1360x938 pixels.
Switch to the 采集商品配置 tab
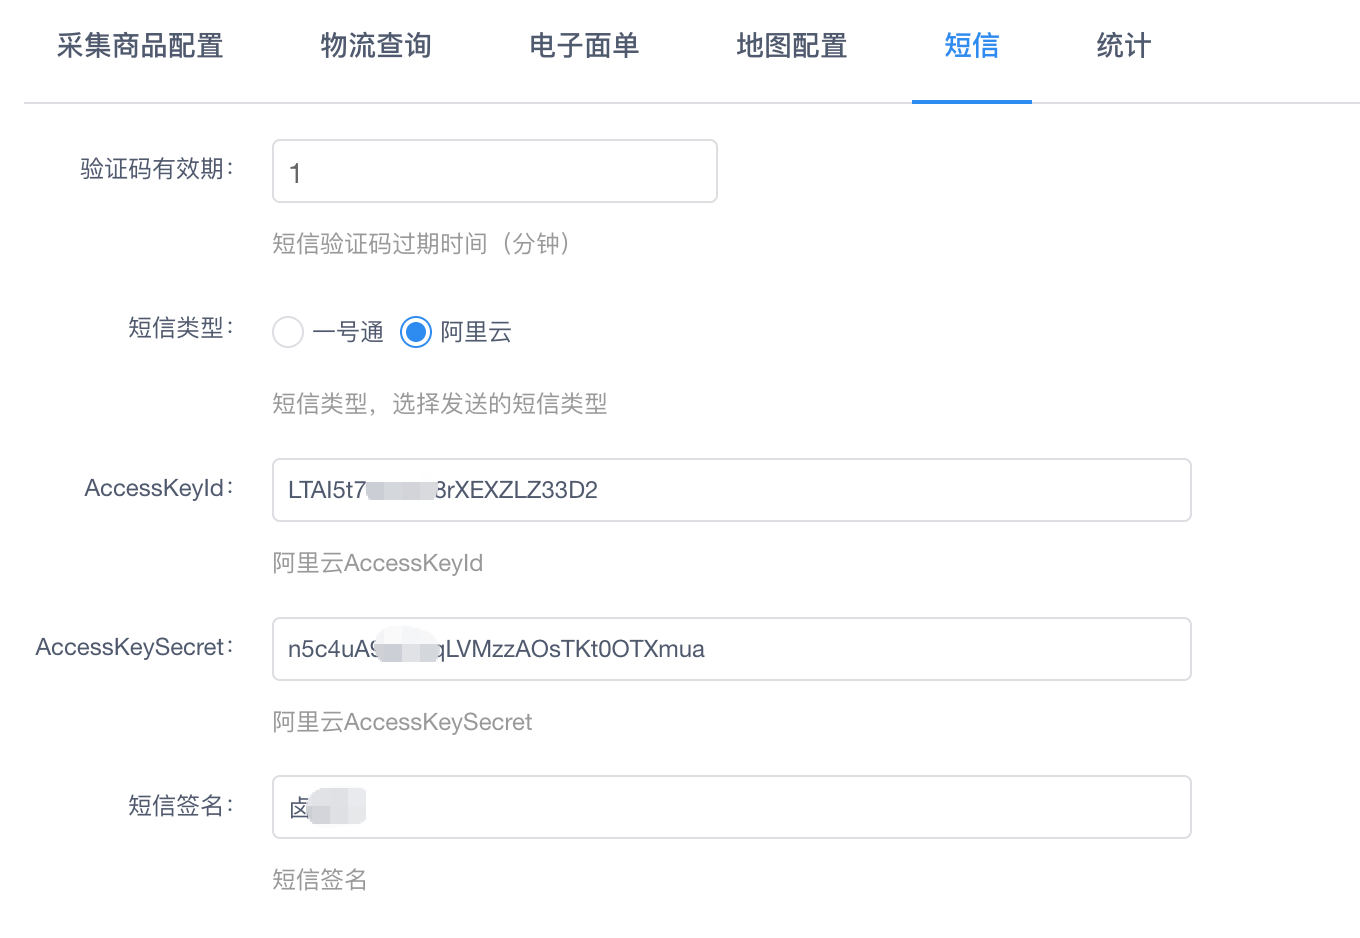pos(140,46)
